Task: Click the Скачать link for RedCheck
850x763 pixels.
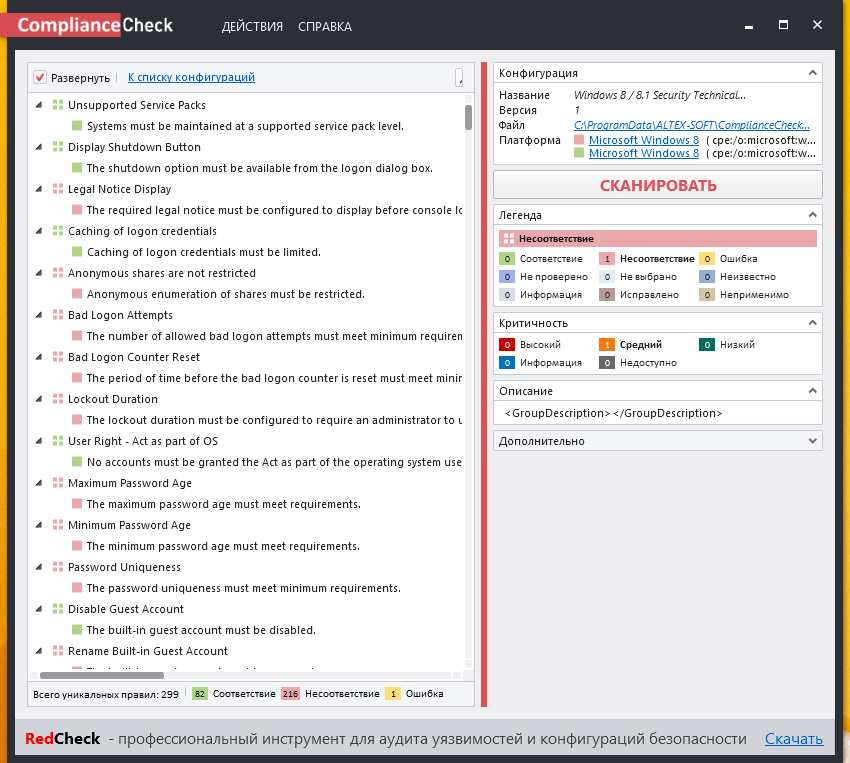Action: pyautogui.click(x=794, y=739)
